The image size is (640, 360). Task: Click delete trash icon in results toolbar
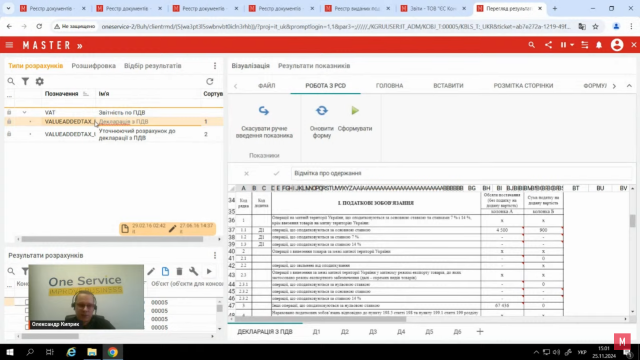coord(179,271)
